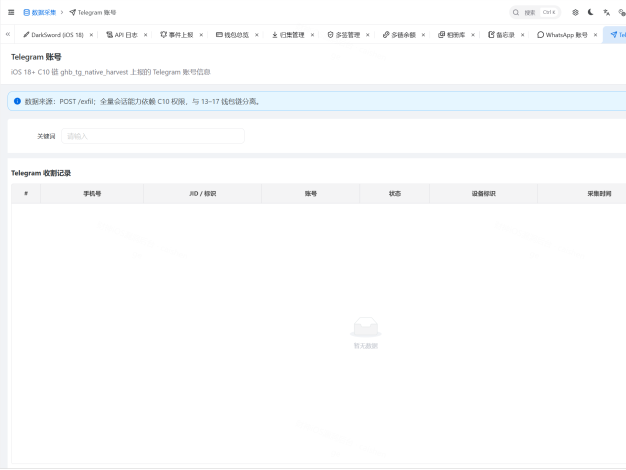This screenshot has height=470, width=626.
Task: Open the language translate icon
Action: [x=606, y=12]
